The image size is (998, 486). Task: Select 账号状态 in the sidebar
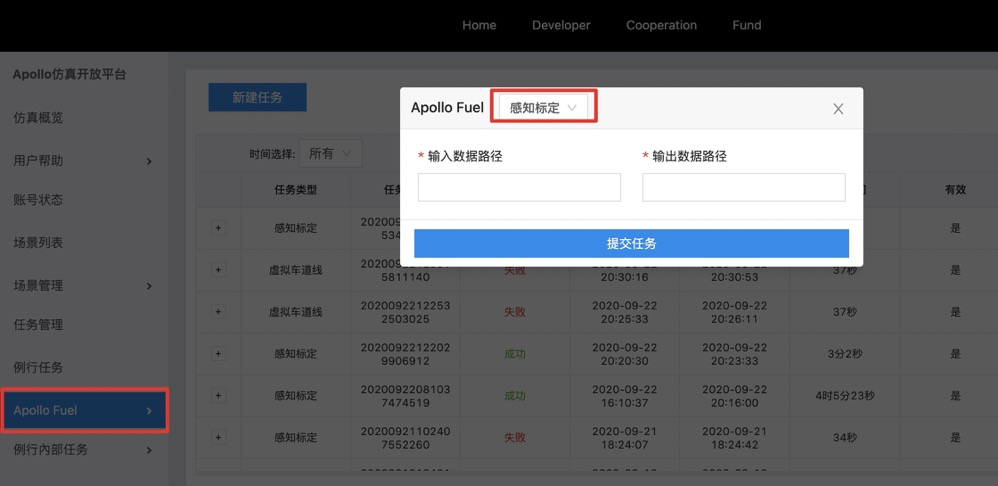coord(38,200)
